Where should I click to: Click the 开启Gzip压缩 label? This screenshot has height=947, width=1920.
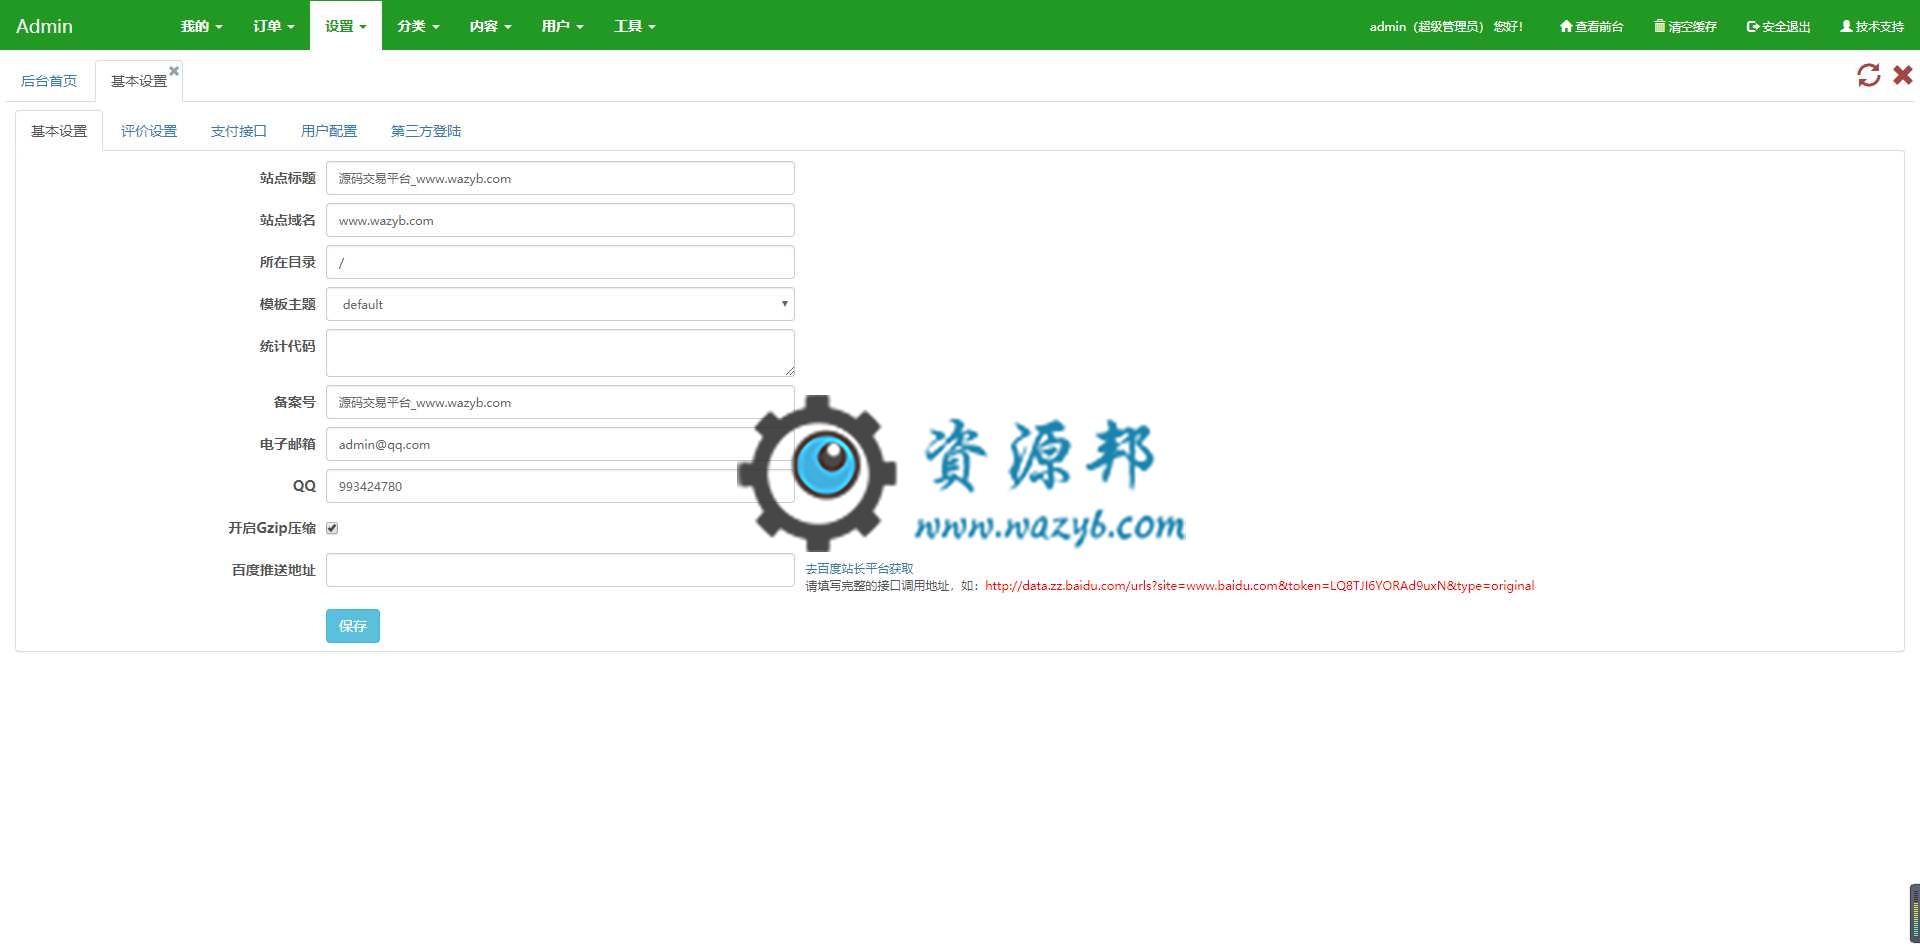[272, 528]
